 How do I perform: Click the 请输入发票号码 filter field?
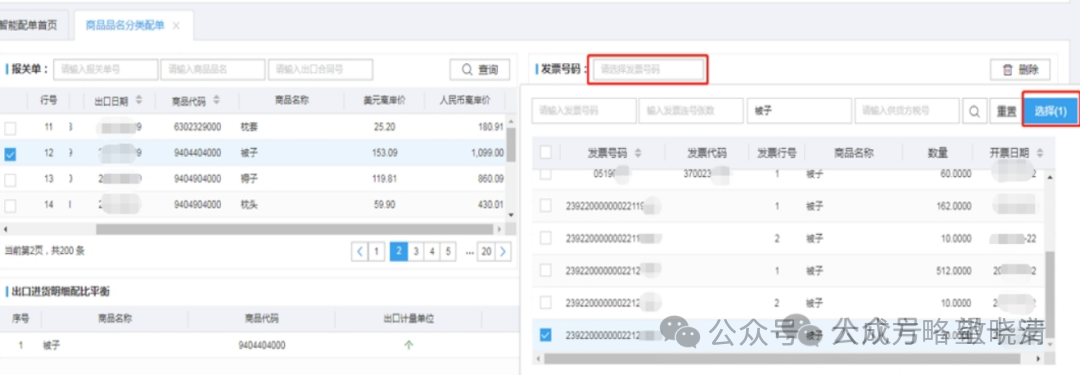(x=584, y=110)
